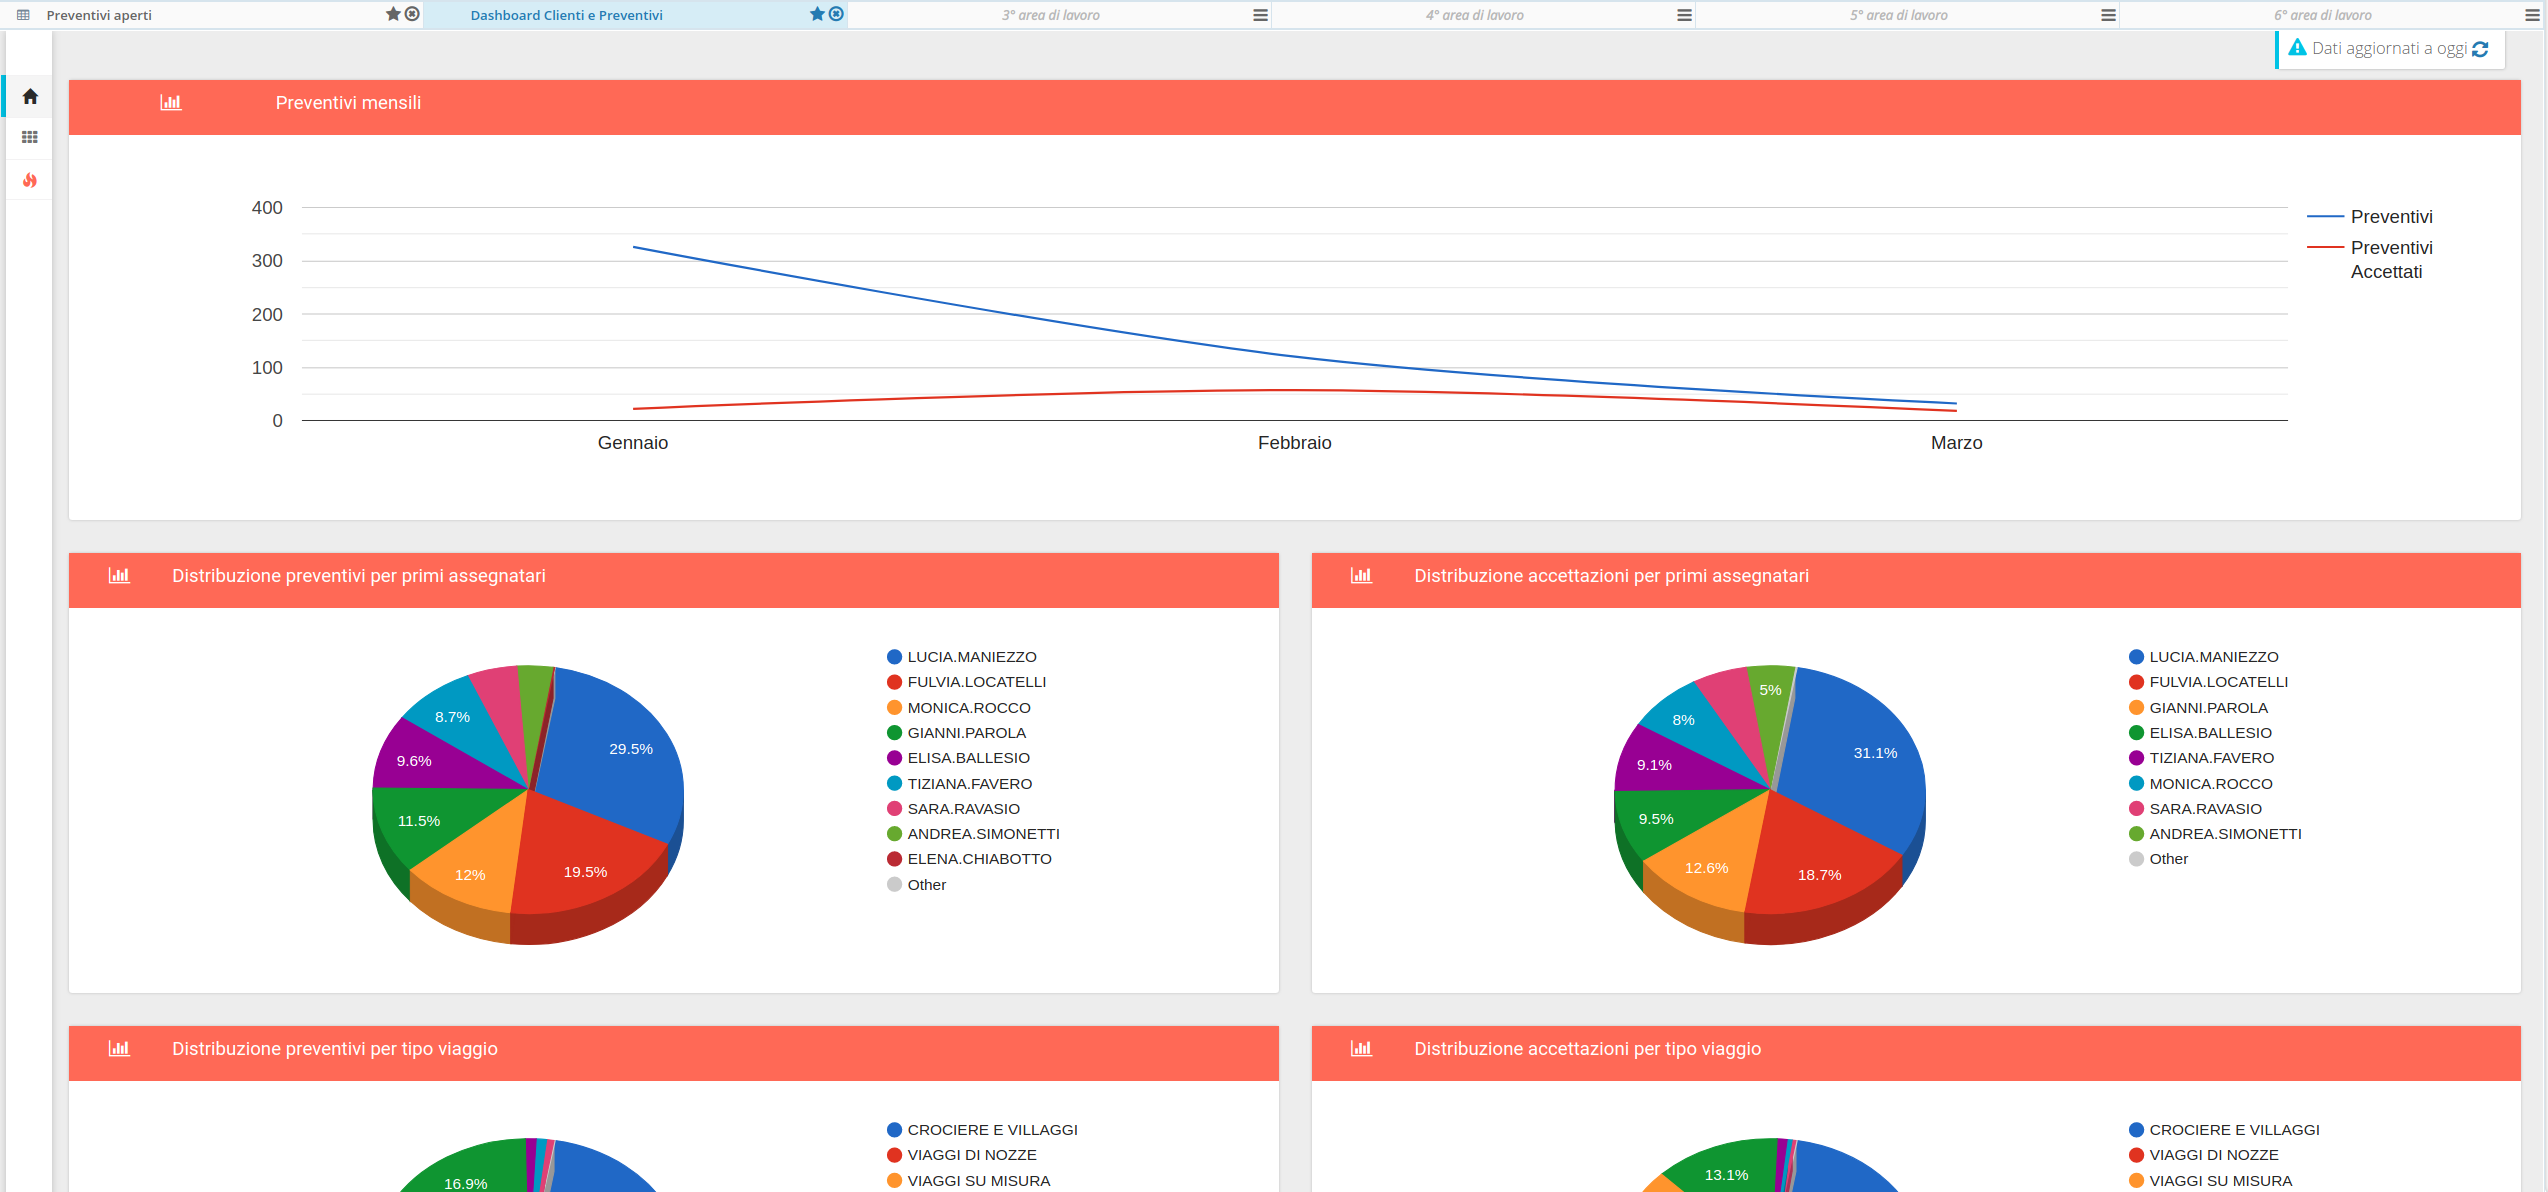Click MONICA.ROCCO orange entry in the preventivi legend
Screen dimensions: 2548x1192
tap(959, 708)
